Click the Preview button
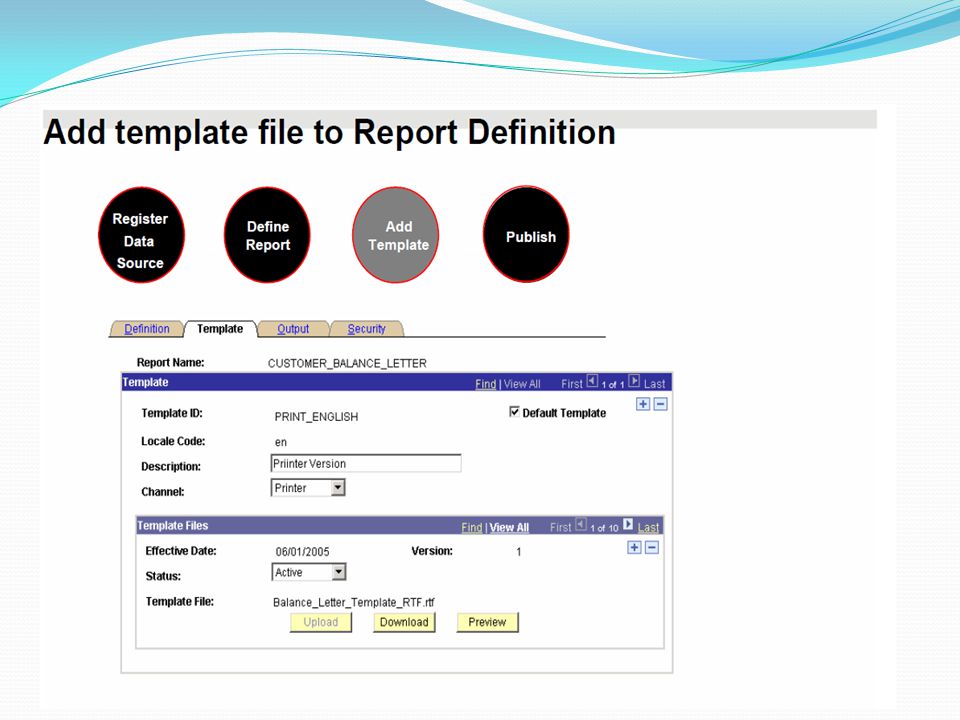Screen dimensions: 960x720 487,622
